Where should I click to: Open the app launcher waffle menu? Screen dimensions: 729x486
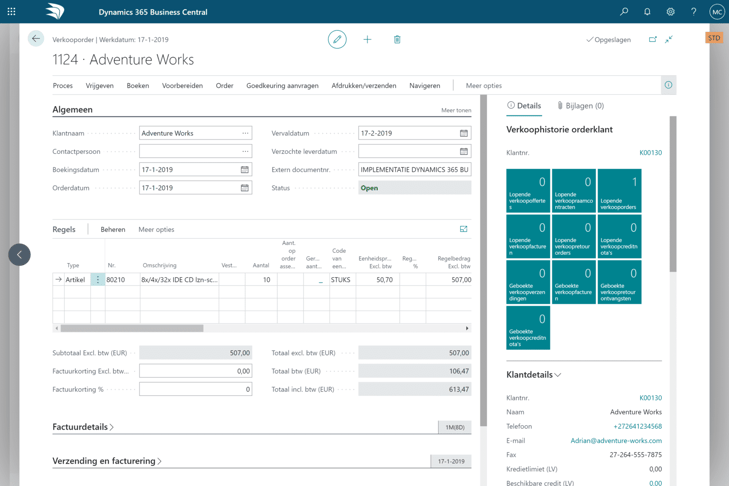(12, 12)
